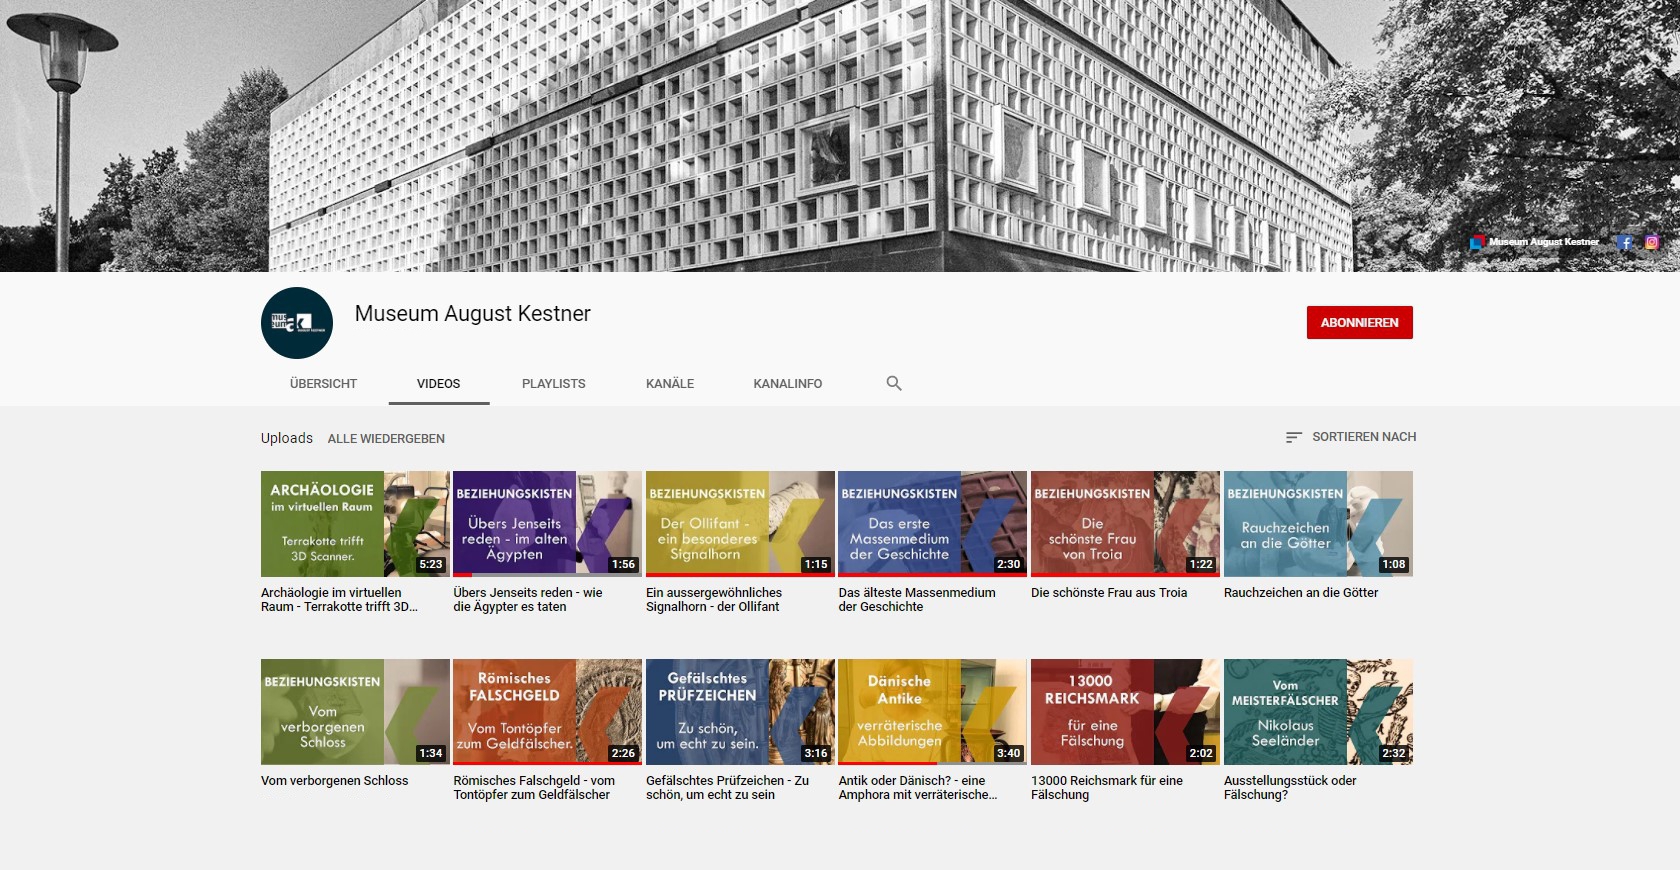1680x870 pixels.
Task: Open the Sortieren nach sort menu
Action: click(x=1351, y=437)
